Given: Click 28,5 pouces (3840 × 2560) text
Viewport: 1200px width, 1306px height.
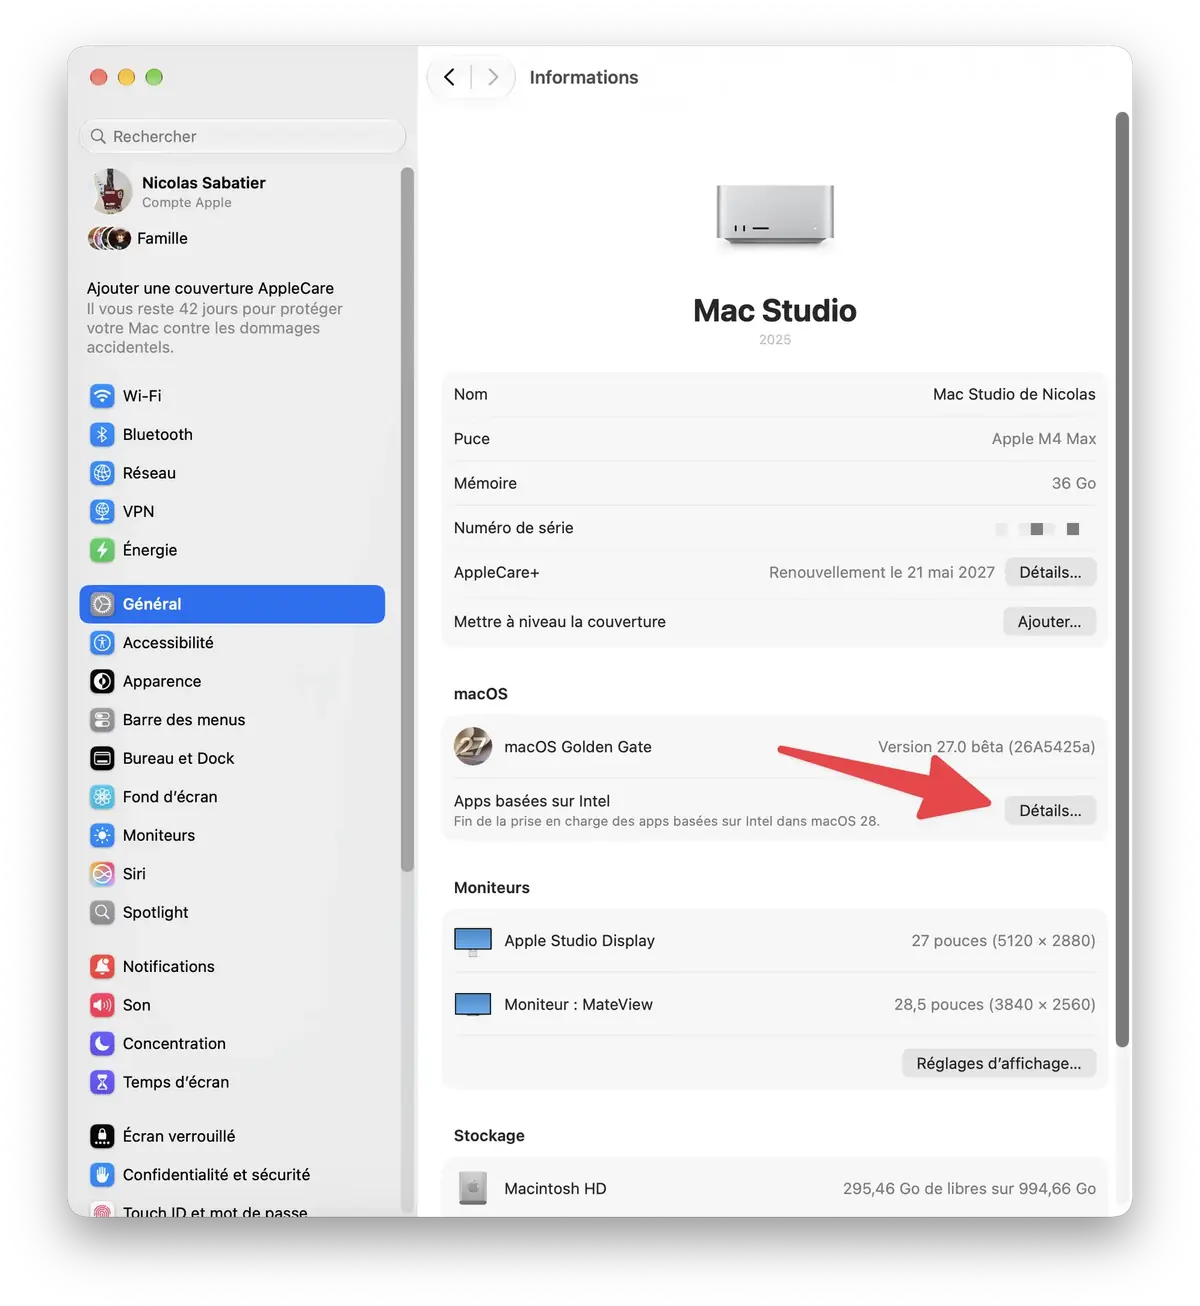Looking at the screenshot, I should (x=994, y=1004).
